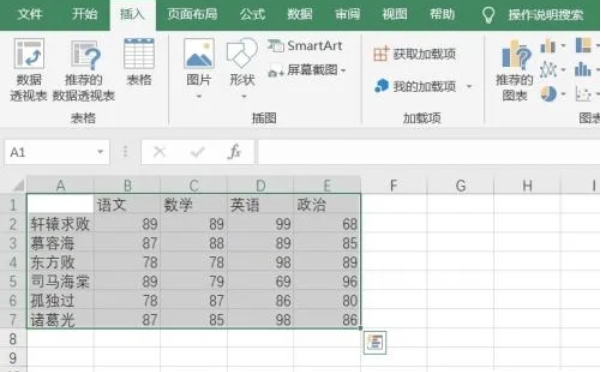Open the 页面布局 ribbon tab
The image size is (601, 372).
pyautogui.click(x=192, y=15)
